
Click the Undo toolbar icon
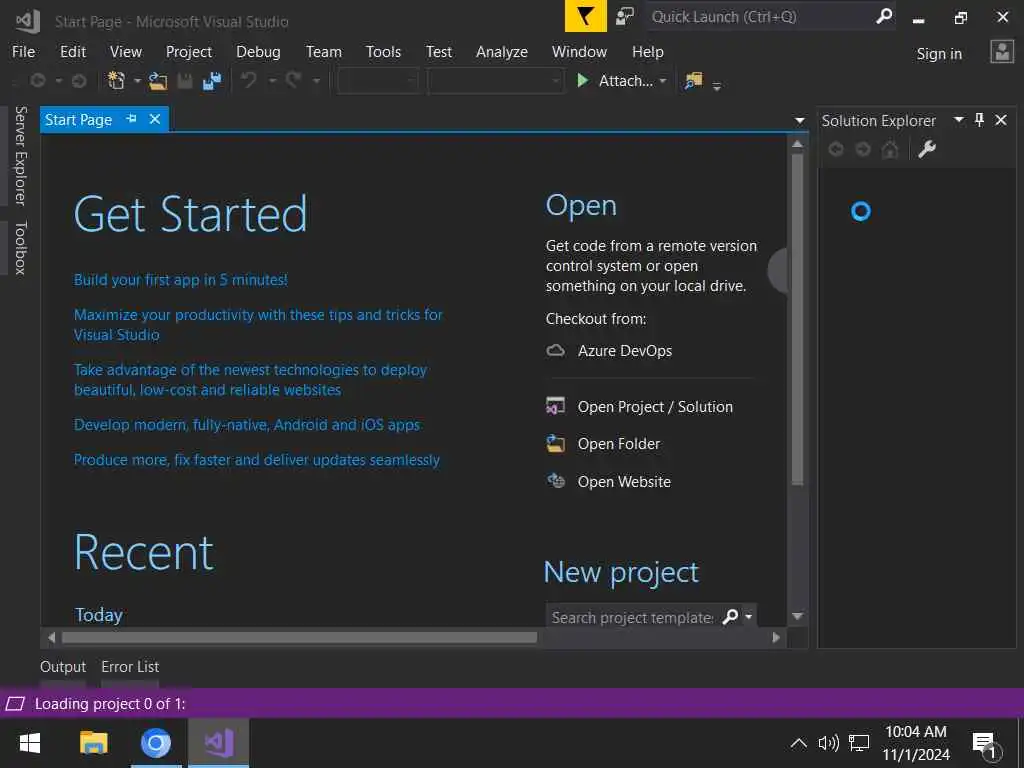click(x=248, y=80)
